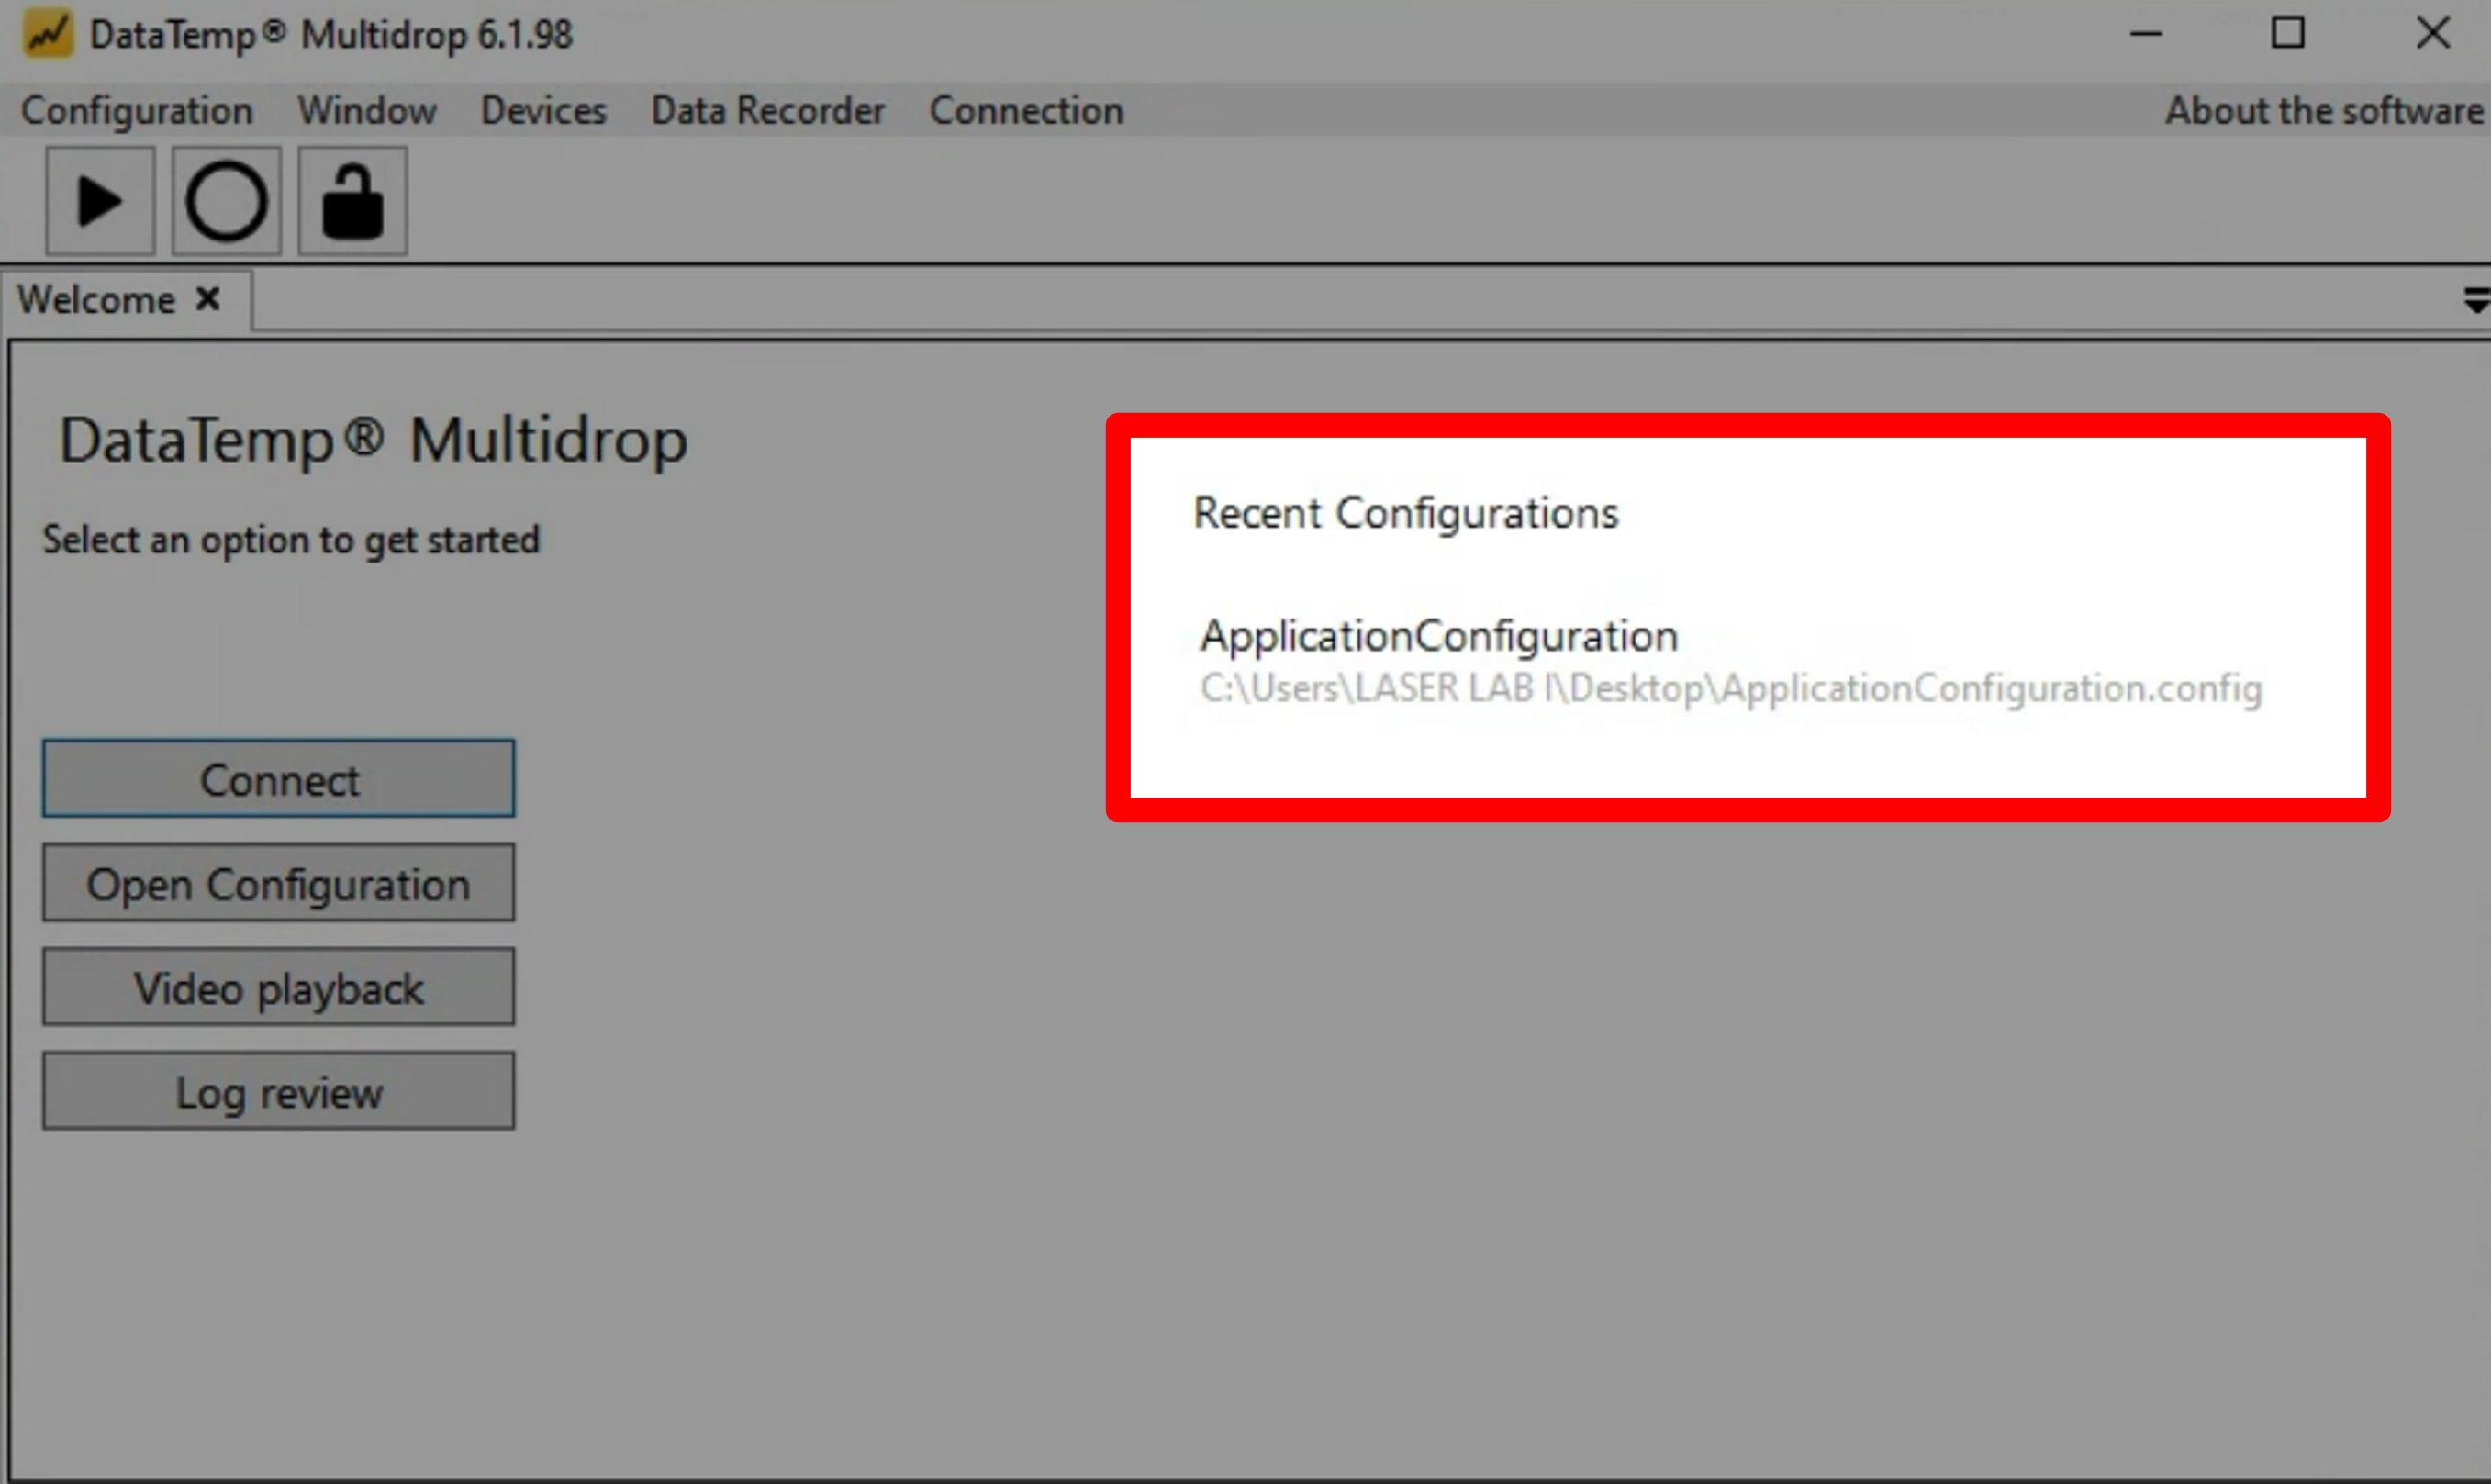Open the Devices menu

point(544,110)
